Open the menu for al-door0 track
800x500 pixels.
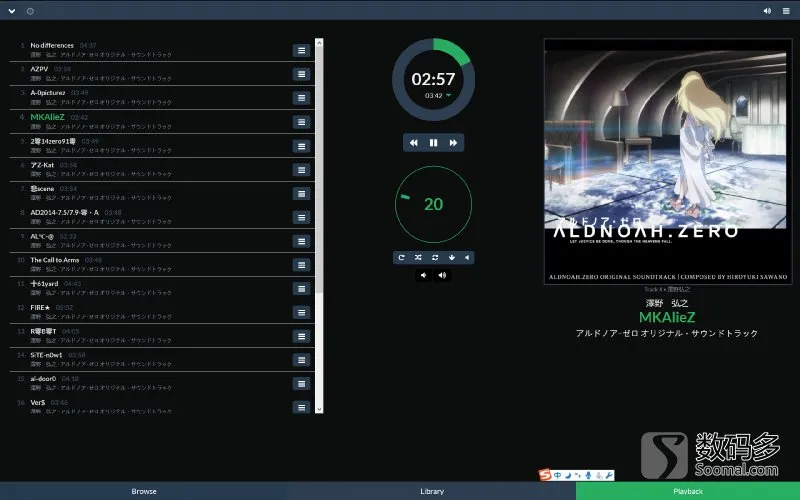point(302,384)
